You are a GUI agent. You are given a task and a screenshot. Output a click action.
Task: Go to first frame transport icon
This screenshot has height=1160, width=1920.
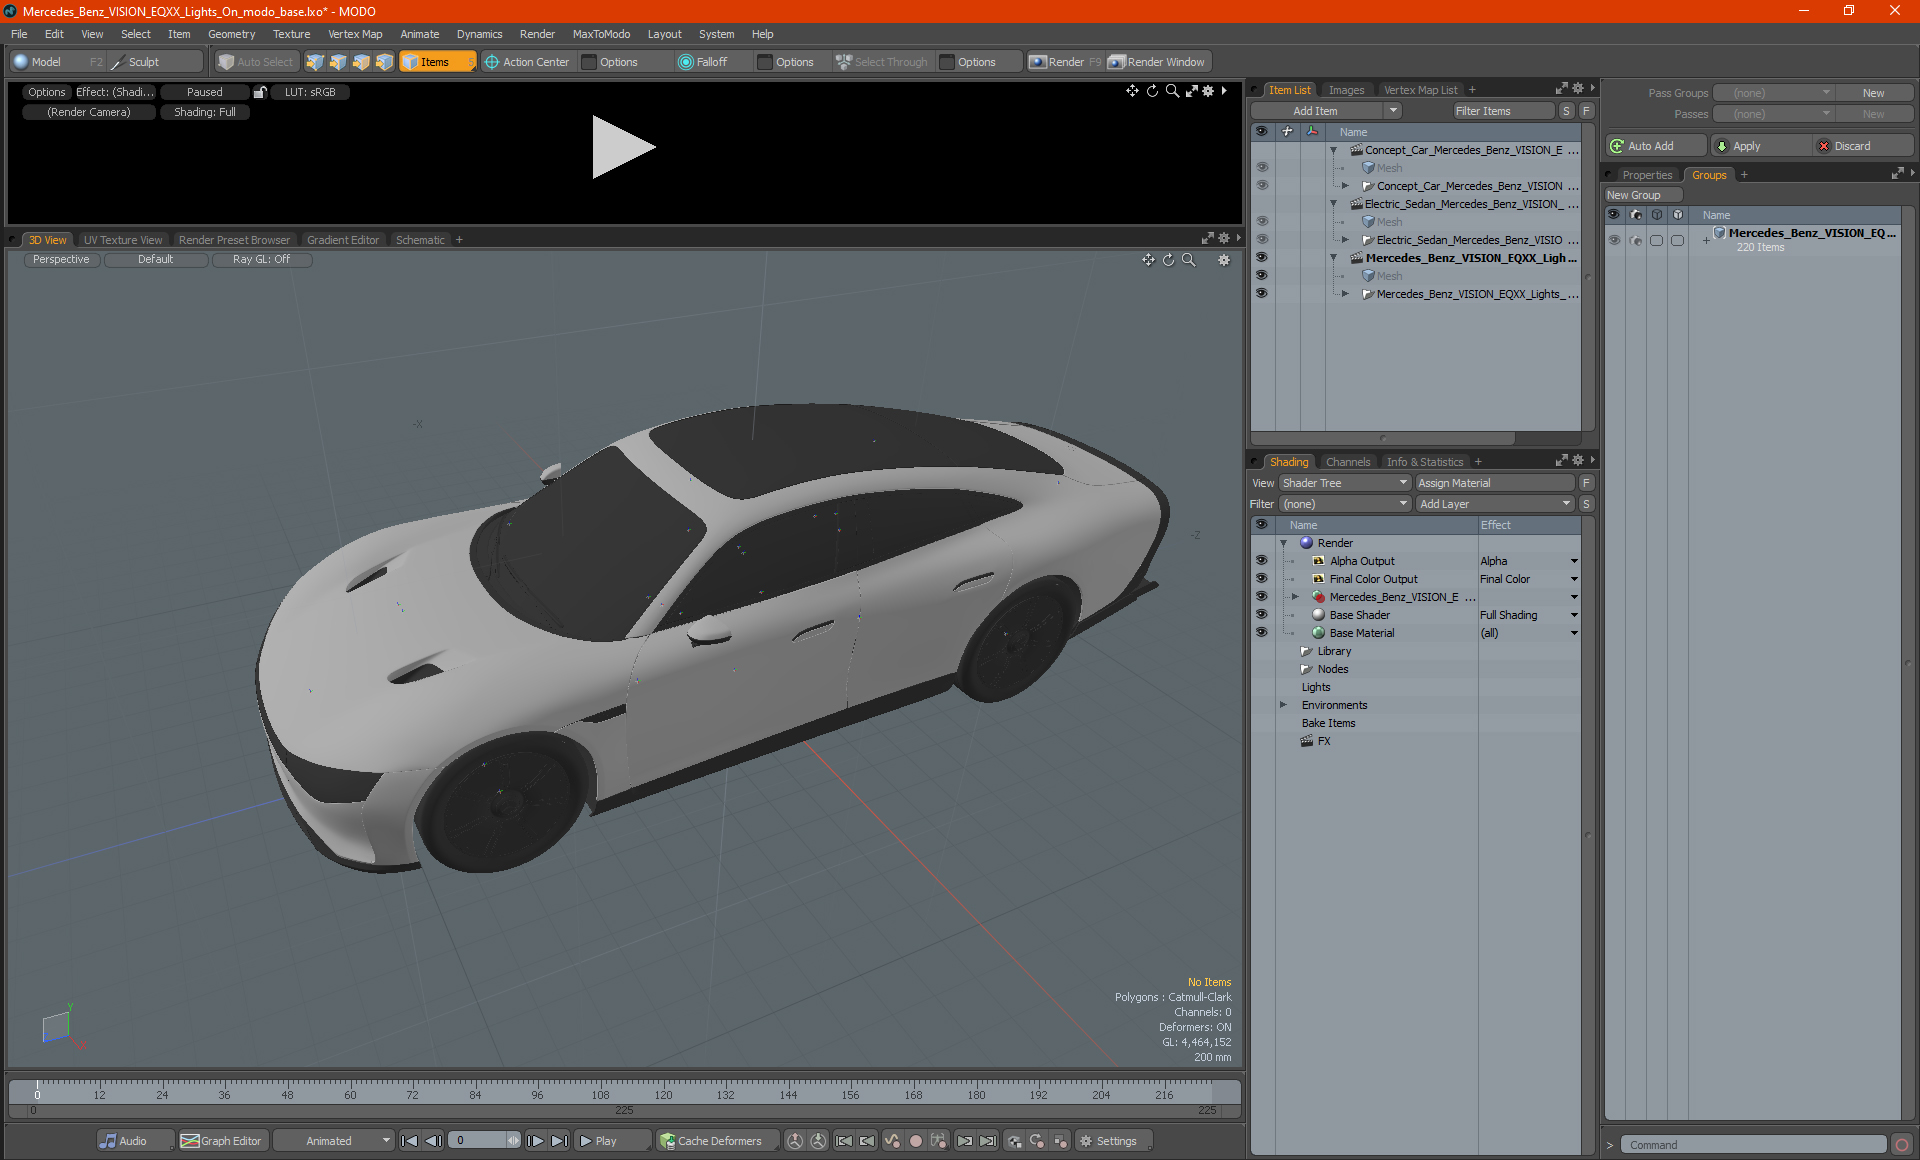pyautogui.click(x=409, y=1141)
